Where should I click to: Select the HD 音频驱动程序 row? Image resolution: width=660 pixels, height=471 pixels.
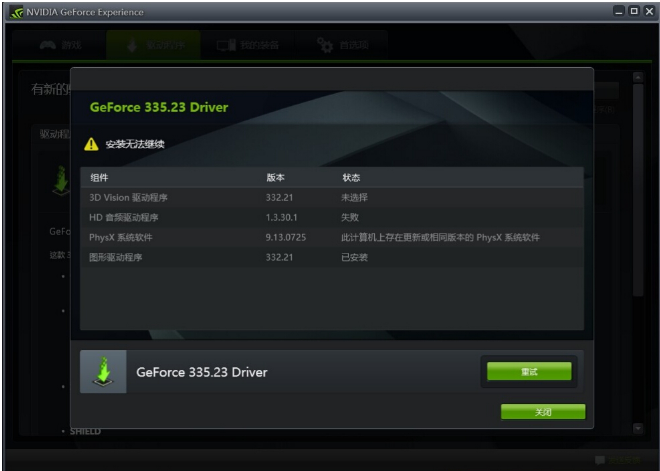tap(331, 217)
